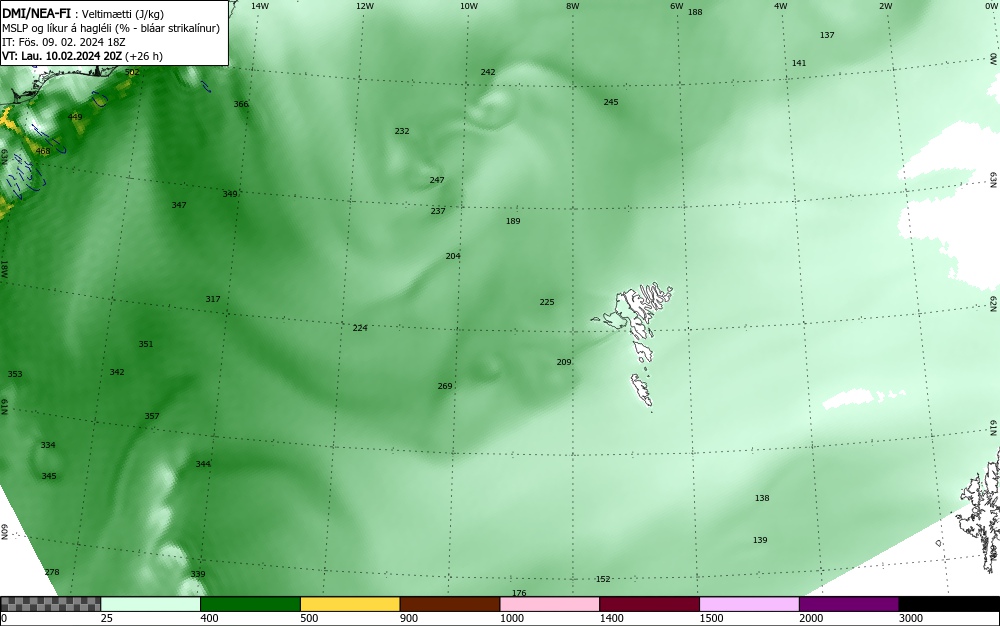Select the 3000 tick label on color scale
Viewport: 1000px width, 626px height.
(911, 618)
